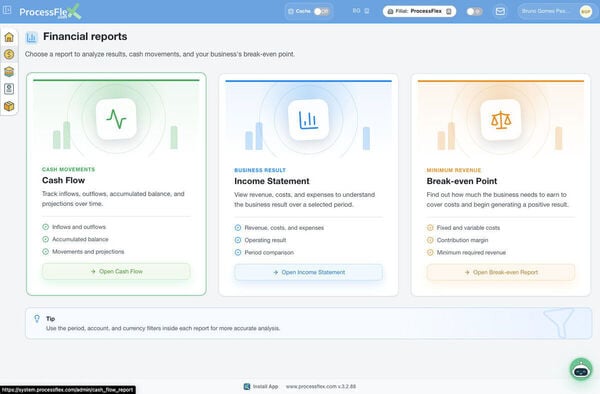Click the Cash Flow card title
Screen dimensions: 600x394
[64, 180]
